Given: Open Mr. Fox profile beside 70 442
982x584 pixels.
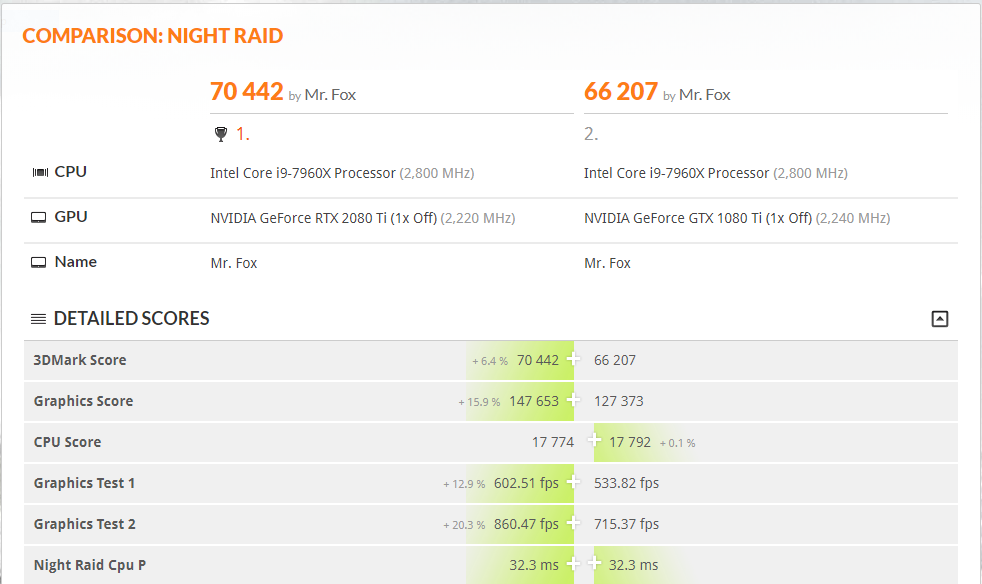Looking at the screenshot, I should (330, 95).
